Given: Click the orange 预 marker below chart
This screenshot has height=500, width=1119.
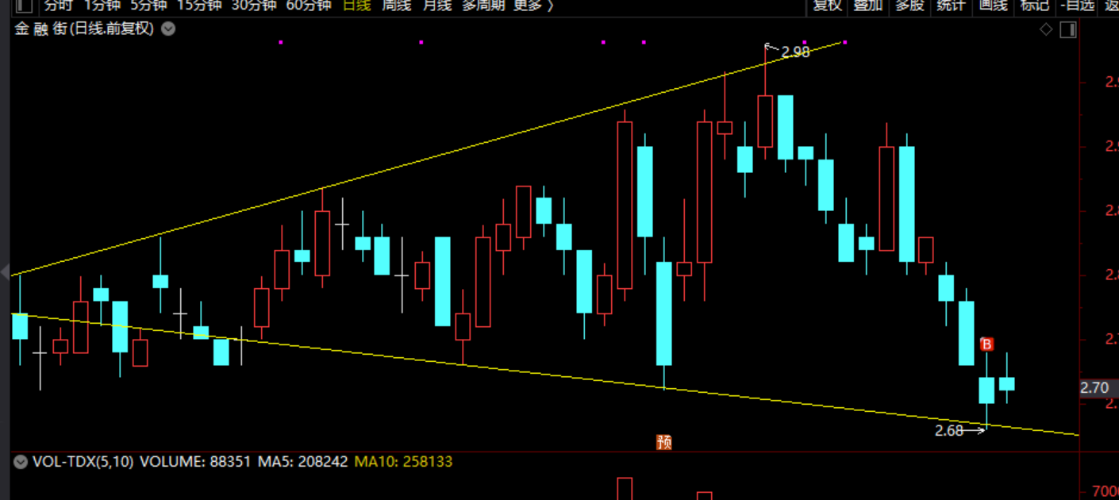Looking at the screenshot, I should [664, 442].
